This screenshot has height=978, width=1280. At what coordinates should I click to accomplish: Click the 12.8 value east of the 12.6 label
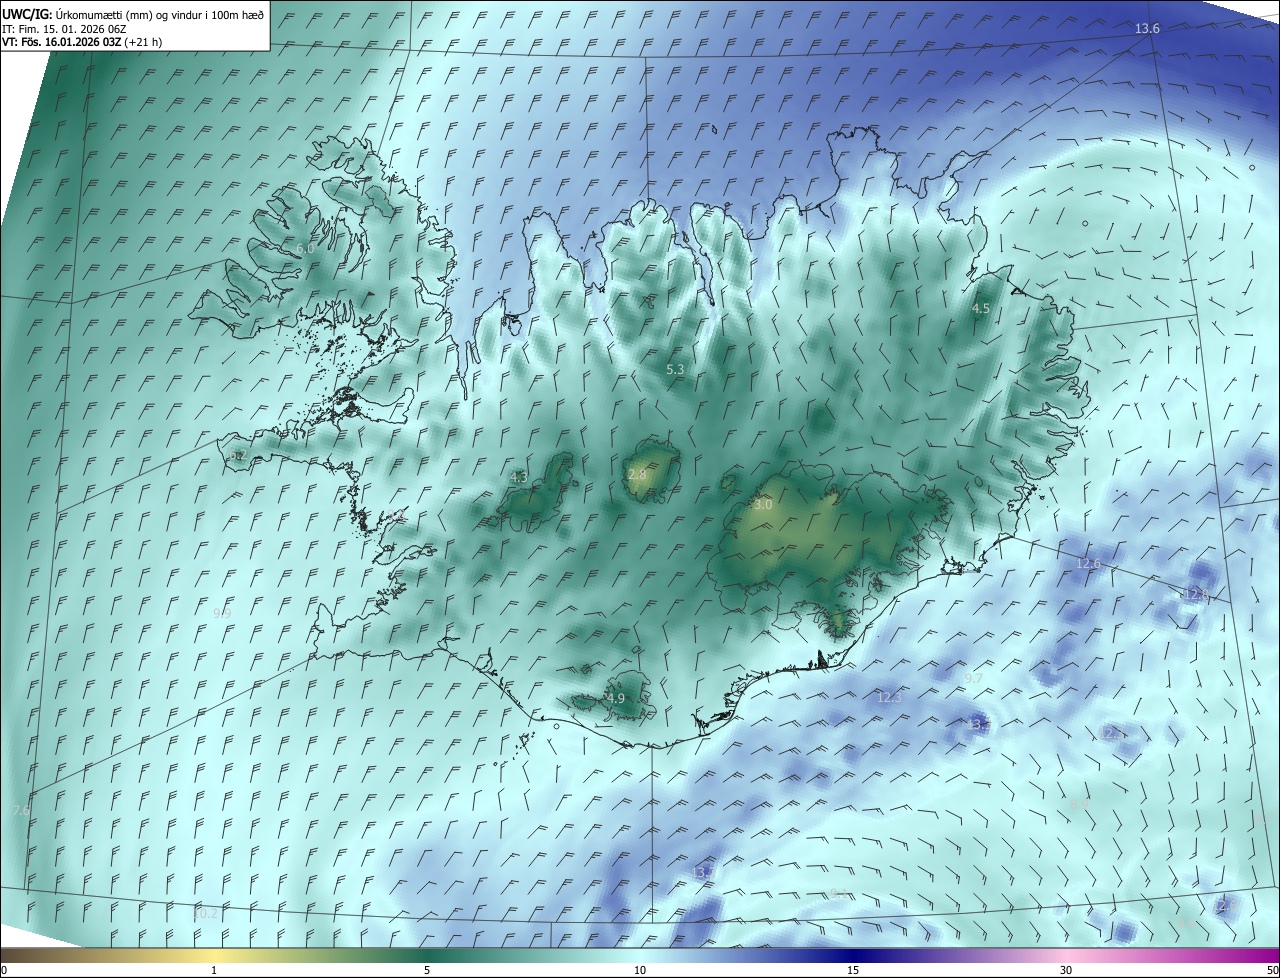pos(1196,594)
